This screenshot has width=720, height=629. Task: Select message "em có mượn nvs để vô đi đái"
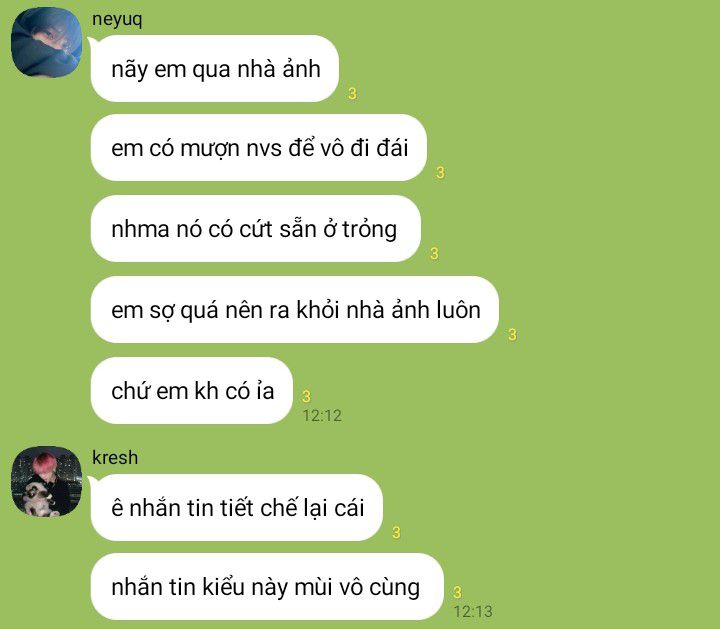(x=259, y=148)
